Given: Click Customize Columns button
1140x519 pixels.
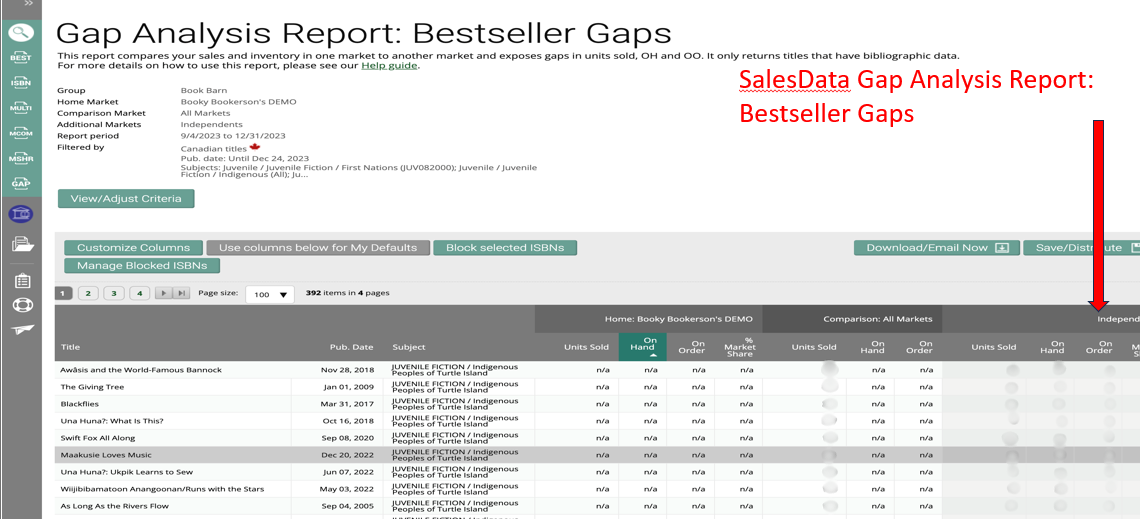Looking at the screenshot, I should (x=134, y=248).
